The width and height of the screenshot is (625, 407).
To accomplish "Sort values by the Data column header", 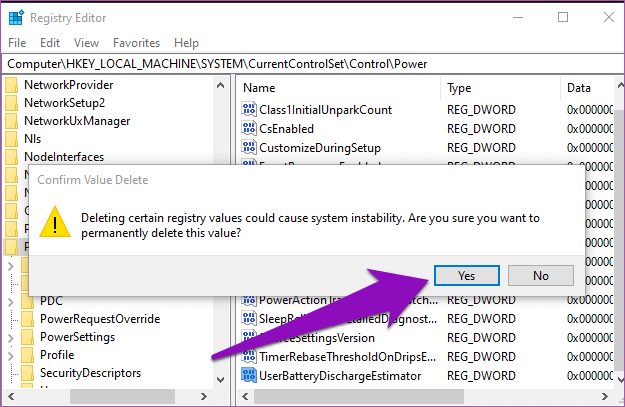I will 579,88.
